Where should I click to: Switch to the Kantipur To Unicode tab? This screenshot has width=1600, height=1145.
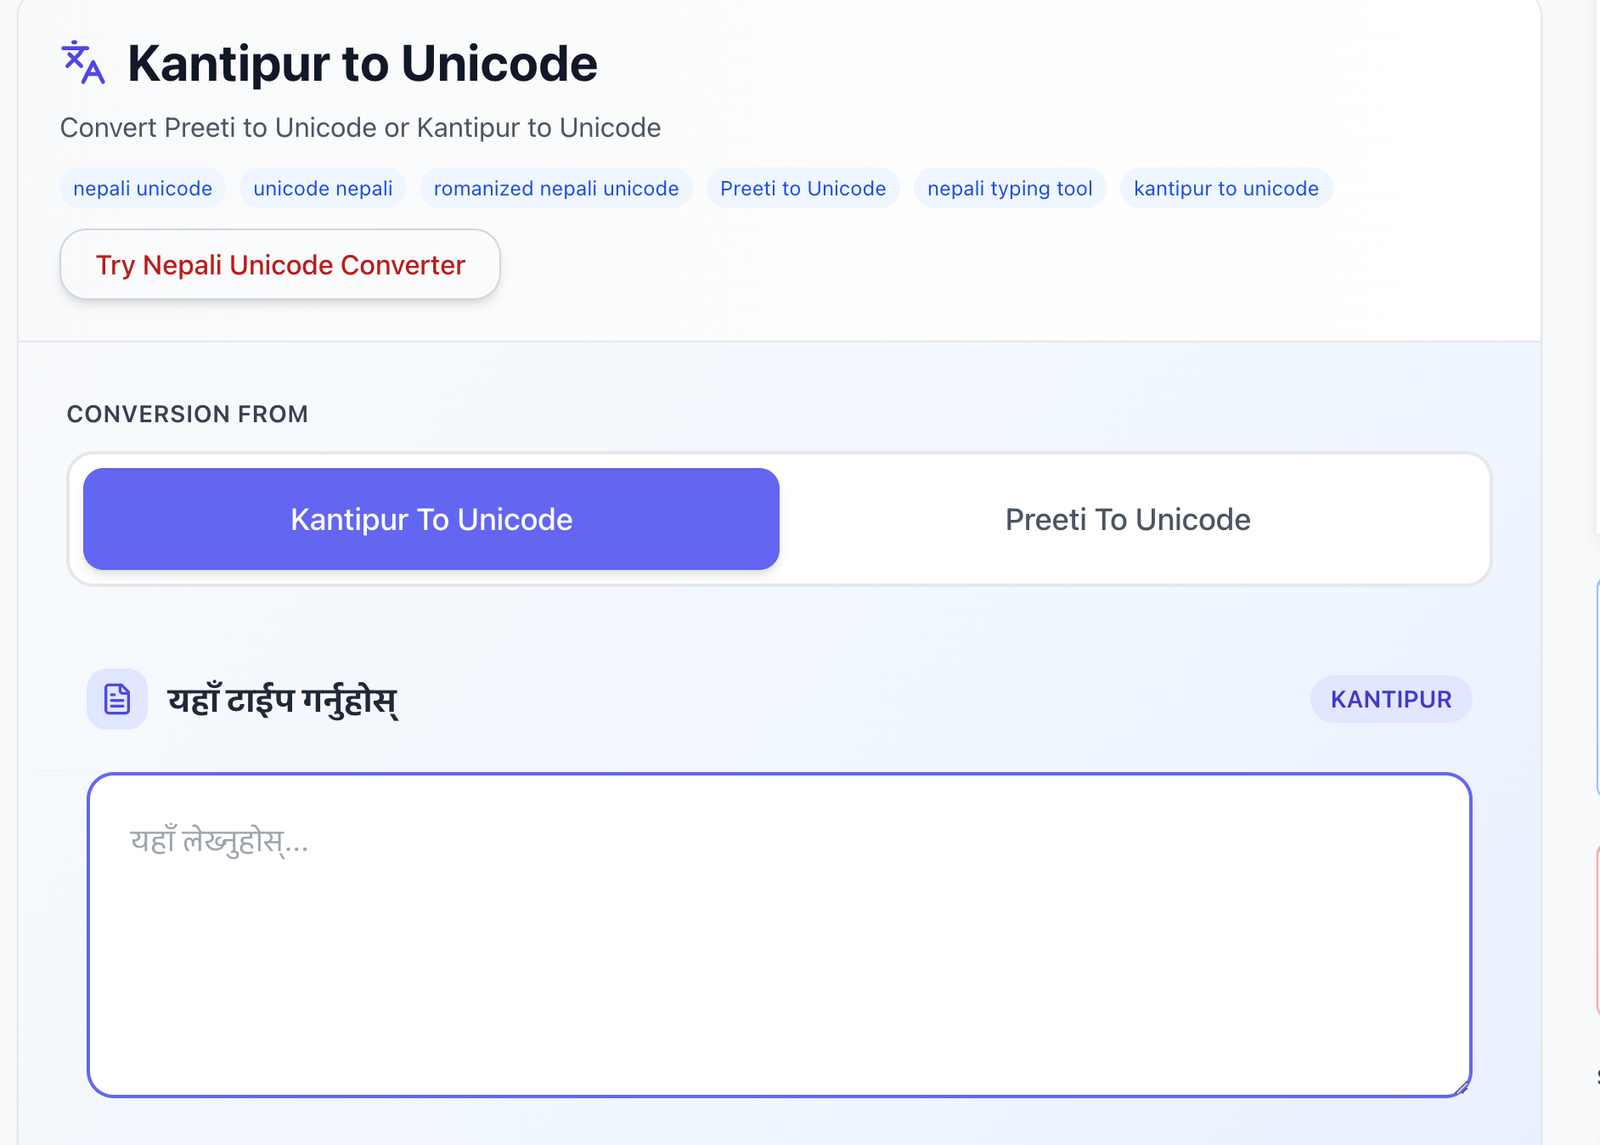coord(431,519)
